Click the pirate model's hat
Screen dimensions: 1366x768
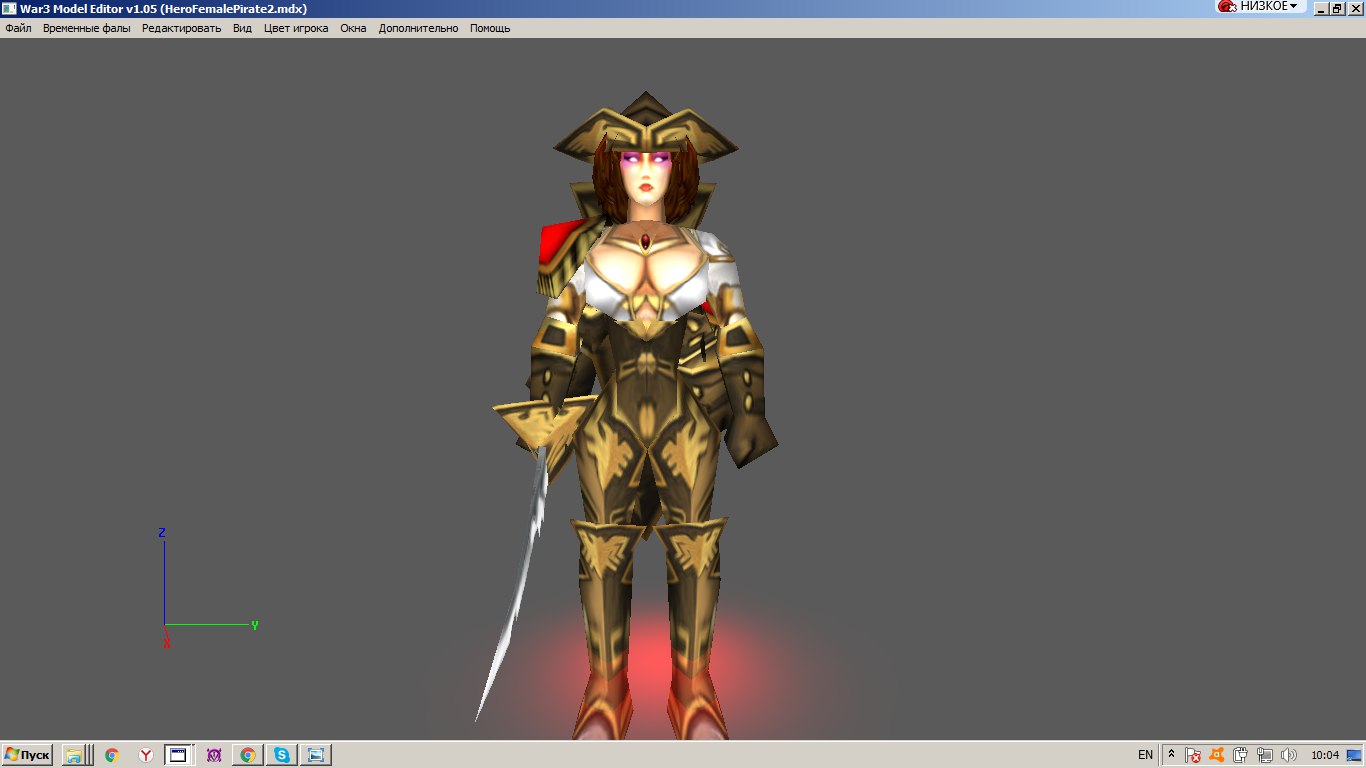[646, 125]
